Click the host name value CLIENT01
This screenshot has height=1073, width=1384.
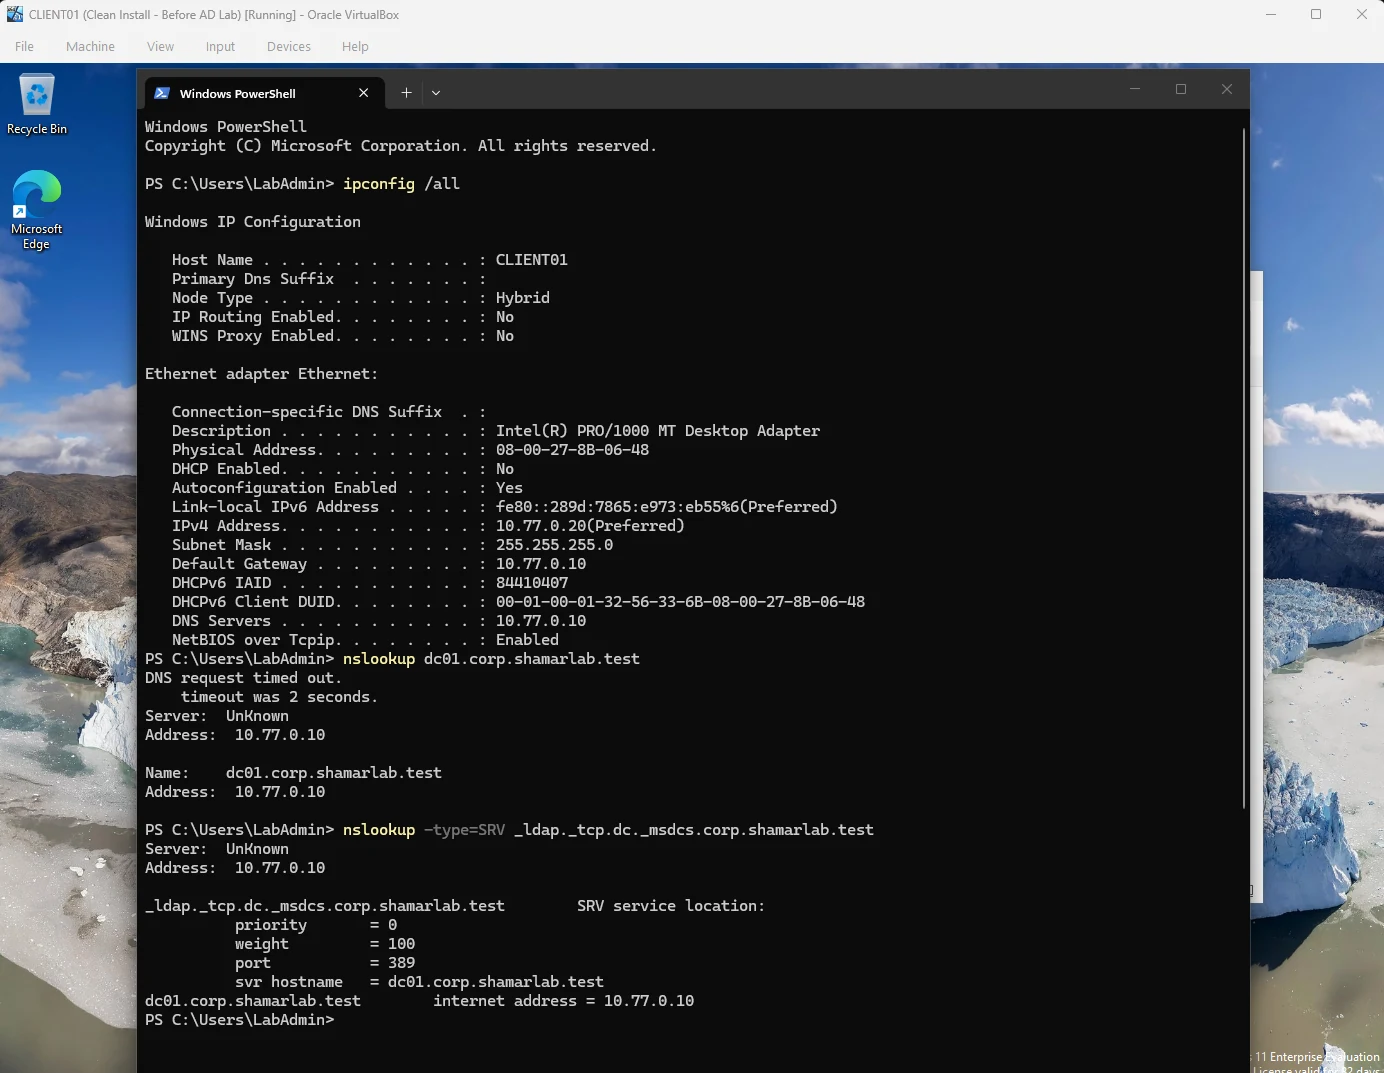[532, 260]
